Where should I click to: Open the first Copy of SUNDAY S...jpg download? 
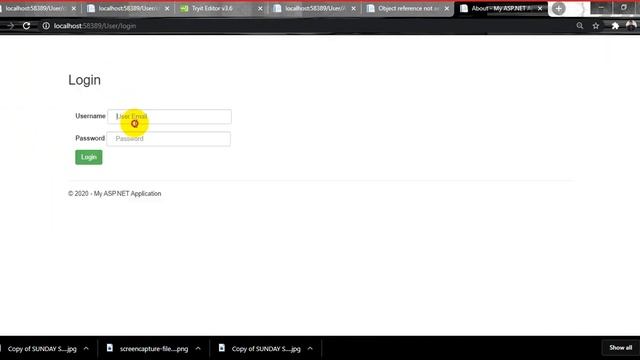pos(42,349)
